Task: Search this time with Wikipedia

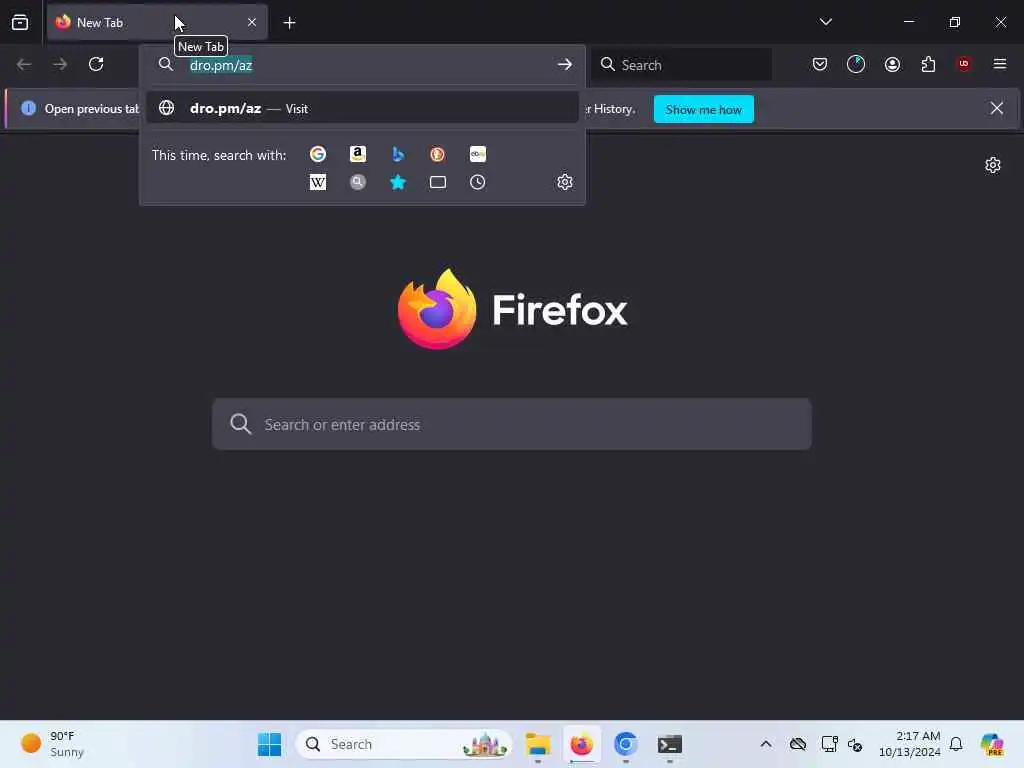Action: pyautogui.click(x=318, y=182)
